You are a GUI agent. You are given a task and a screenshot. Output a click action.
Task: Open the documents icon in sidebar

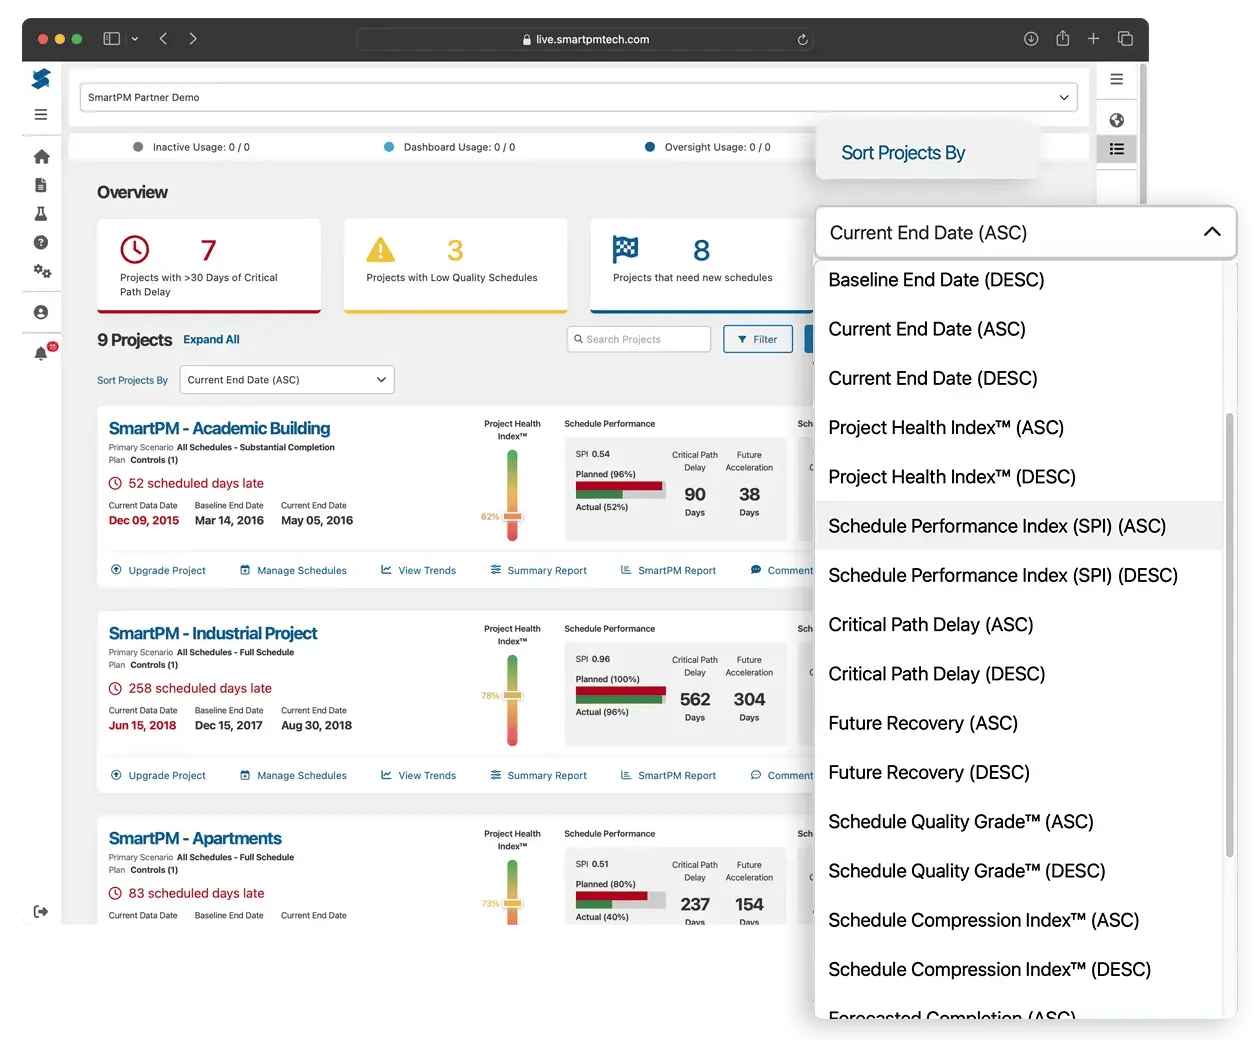pyautogui.click(x=41, y=185)
